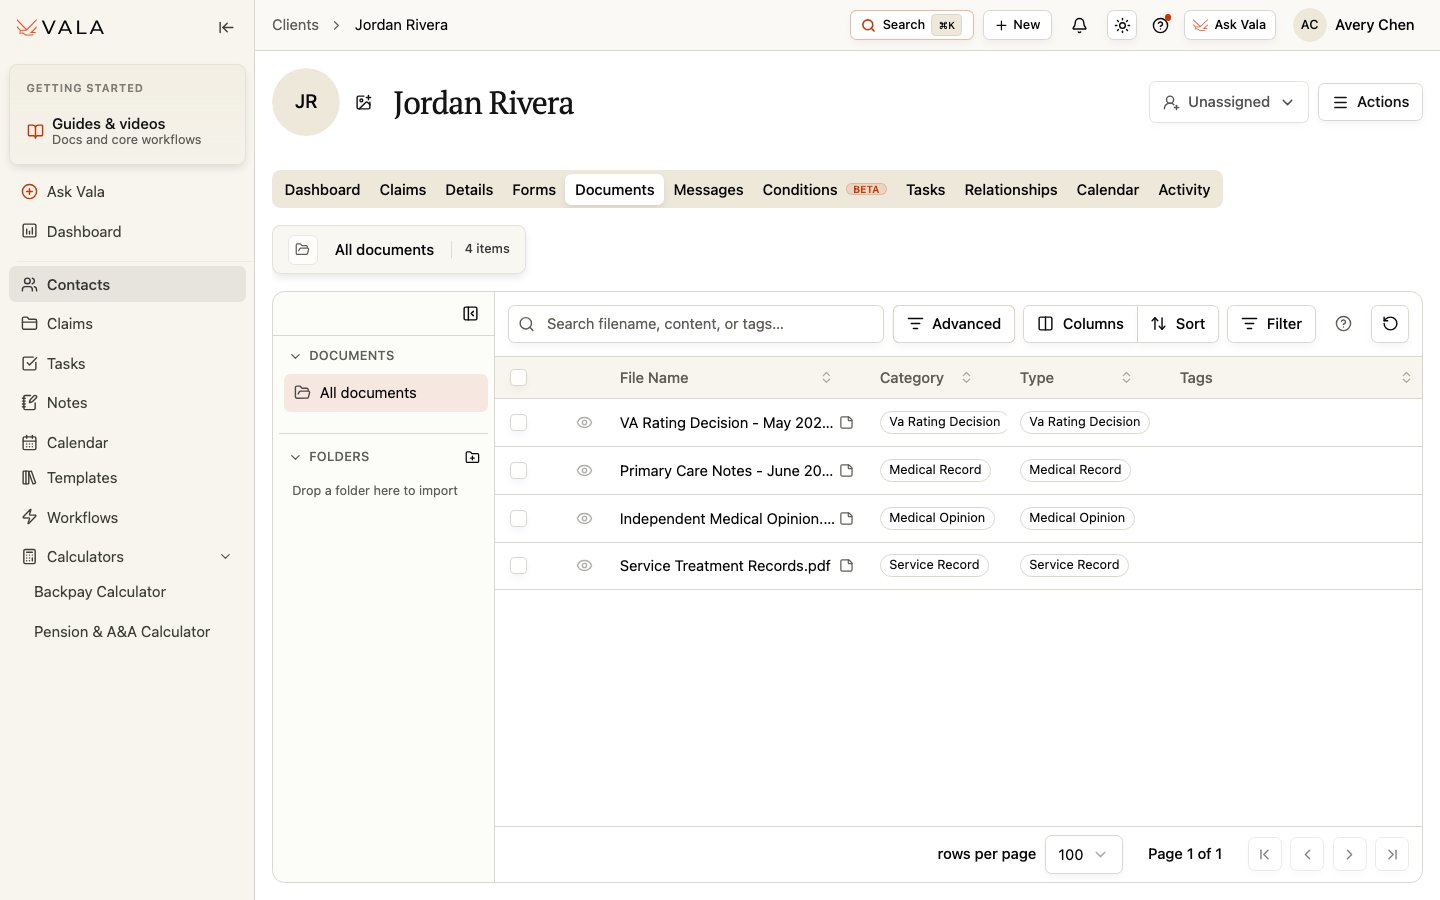Image resolution: width=1440 pixels, height=900 pixels.
Task: Open the Actions menu button
Action: coord(1370,102)
